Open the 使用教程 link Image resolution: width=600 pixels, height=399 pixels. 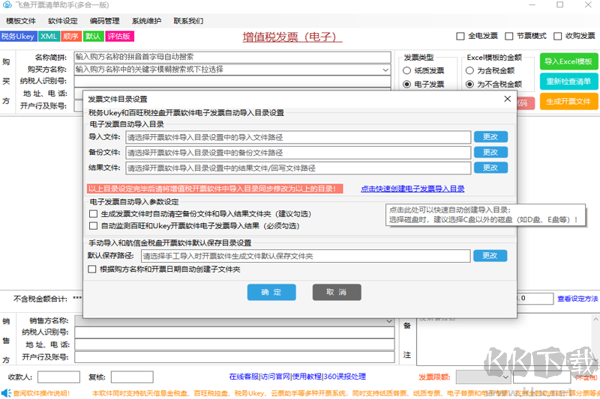[307, 377]
